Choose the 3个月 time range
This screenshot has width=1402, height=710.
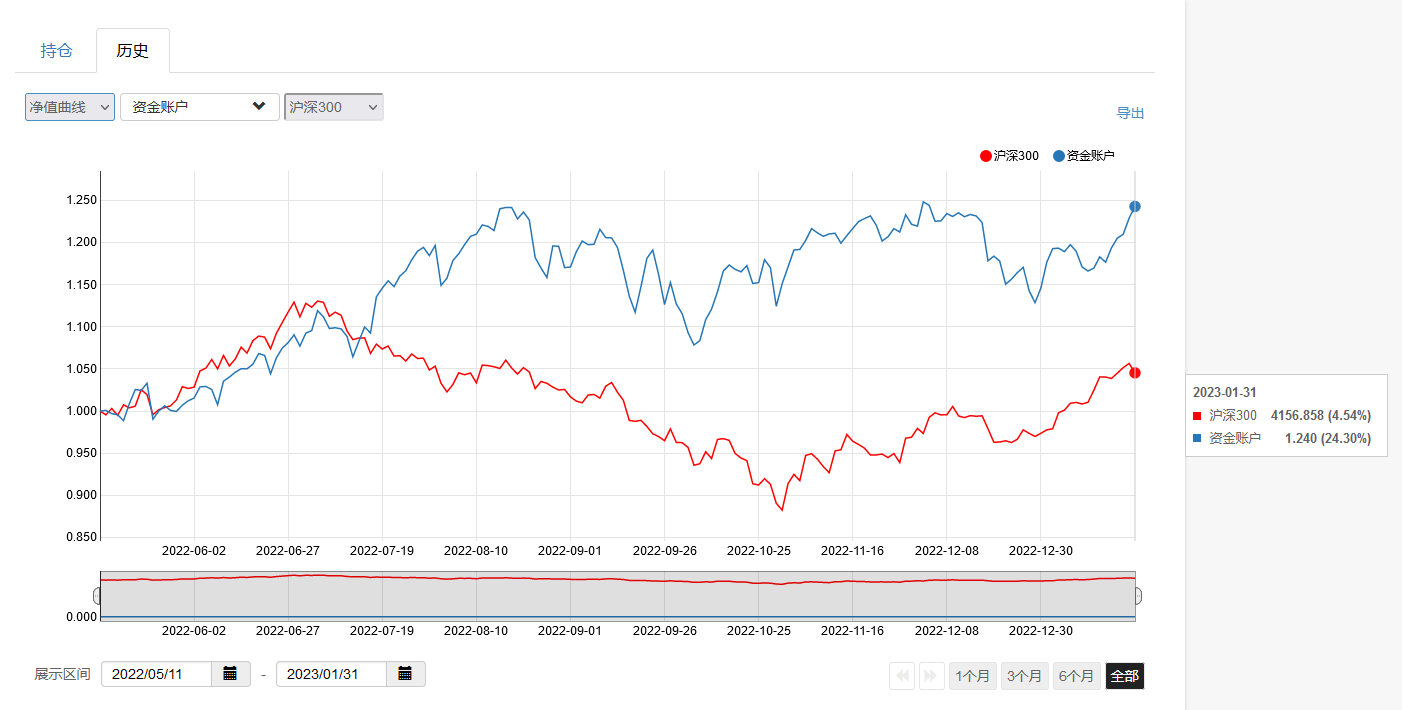coord(1024,676)
